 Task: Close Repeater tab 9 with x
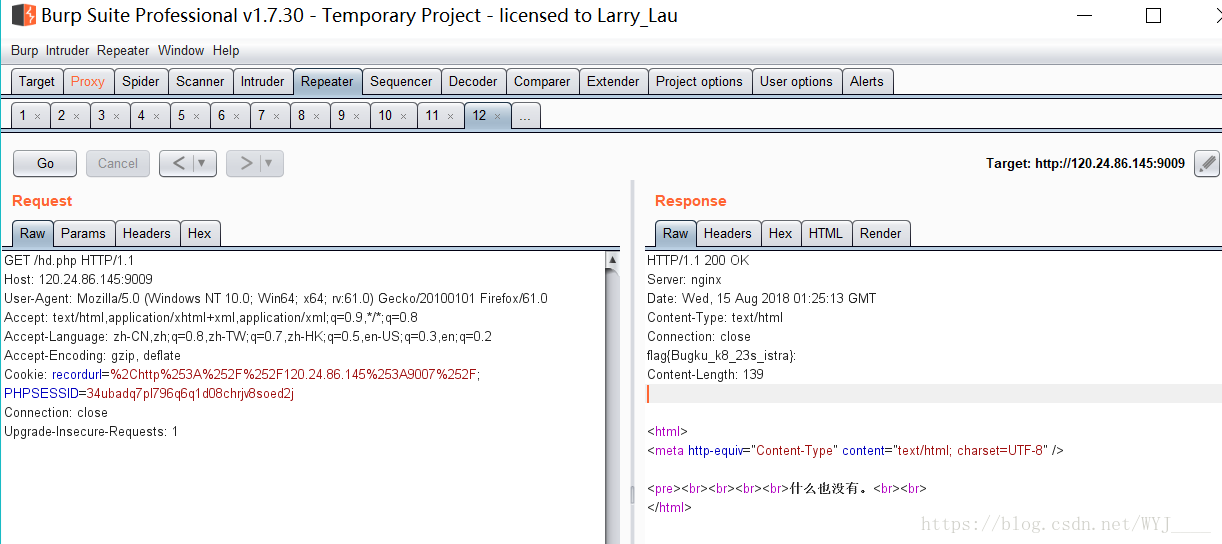point(356,116)
